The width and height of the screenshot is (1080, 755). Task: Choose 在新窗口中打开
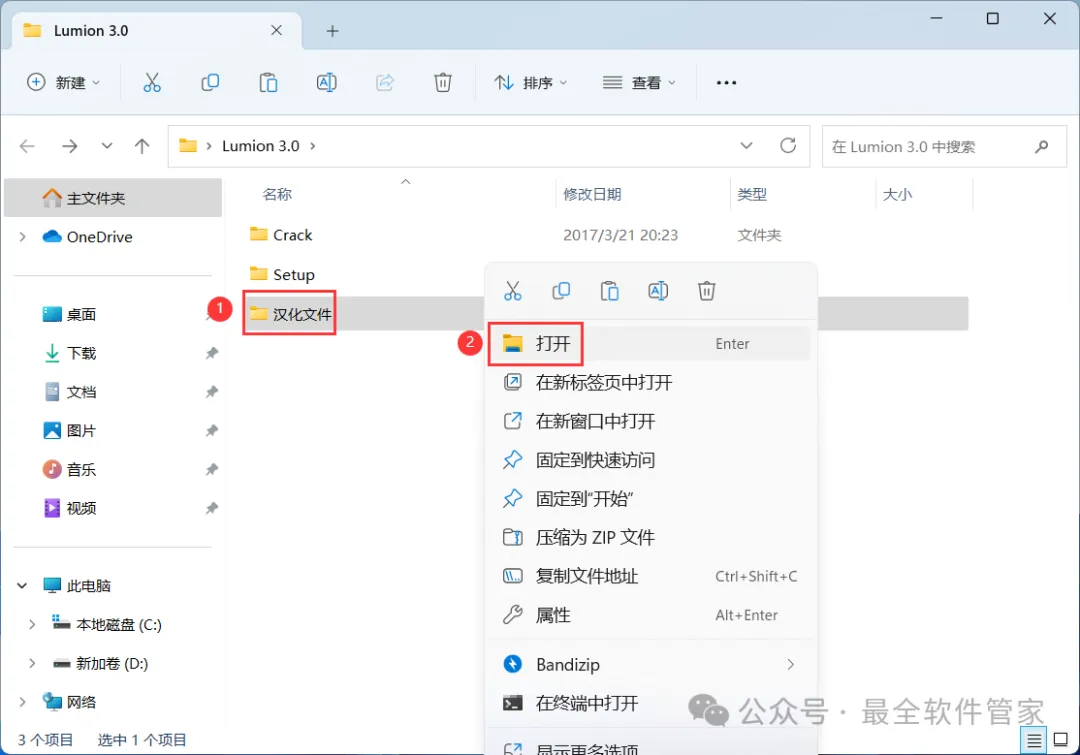(649, 421)
